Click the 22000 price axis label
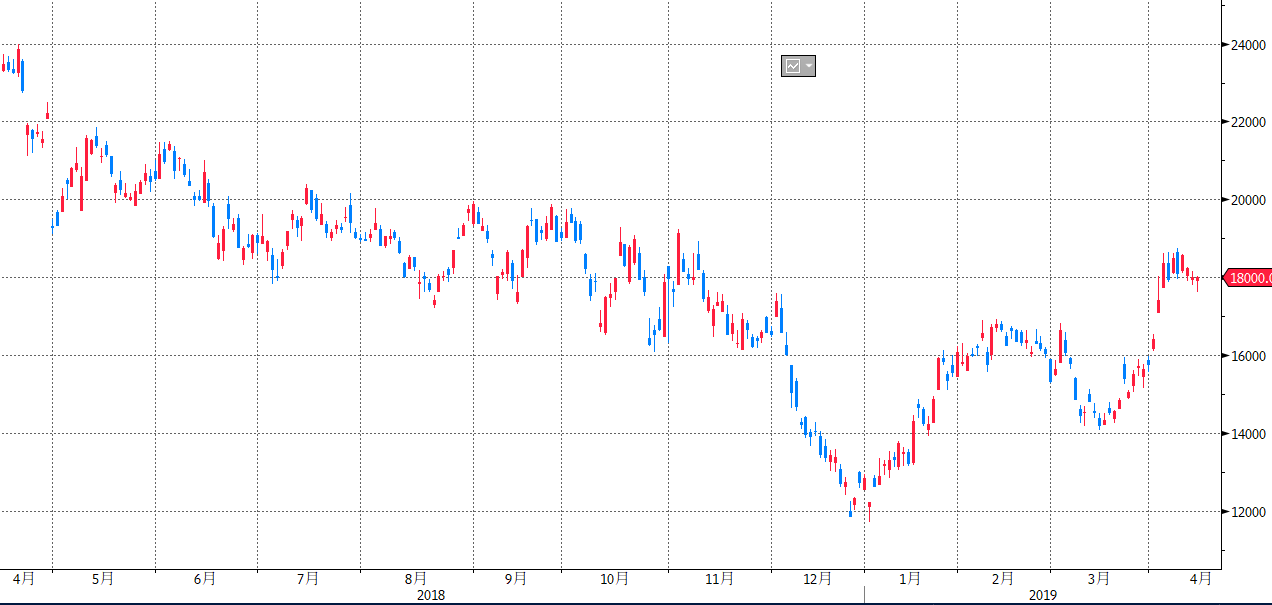This screenshot has width=1272, height=605. 1250,122
